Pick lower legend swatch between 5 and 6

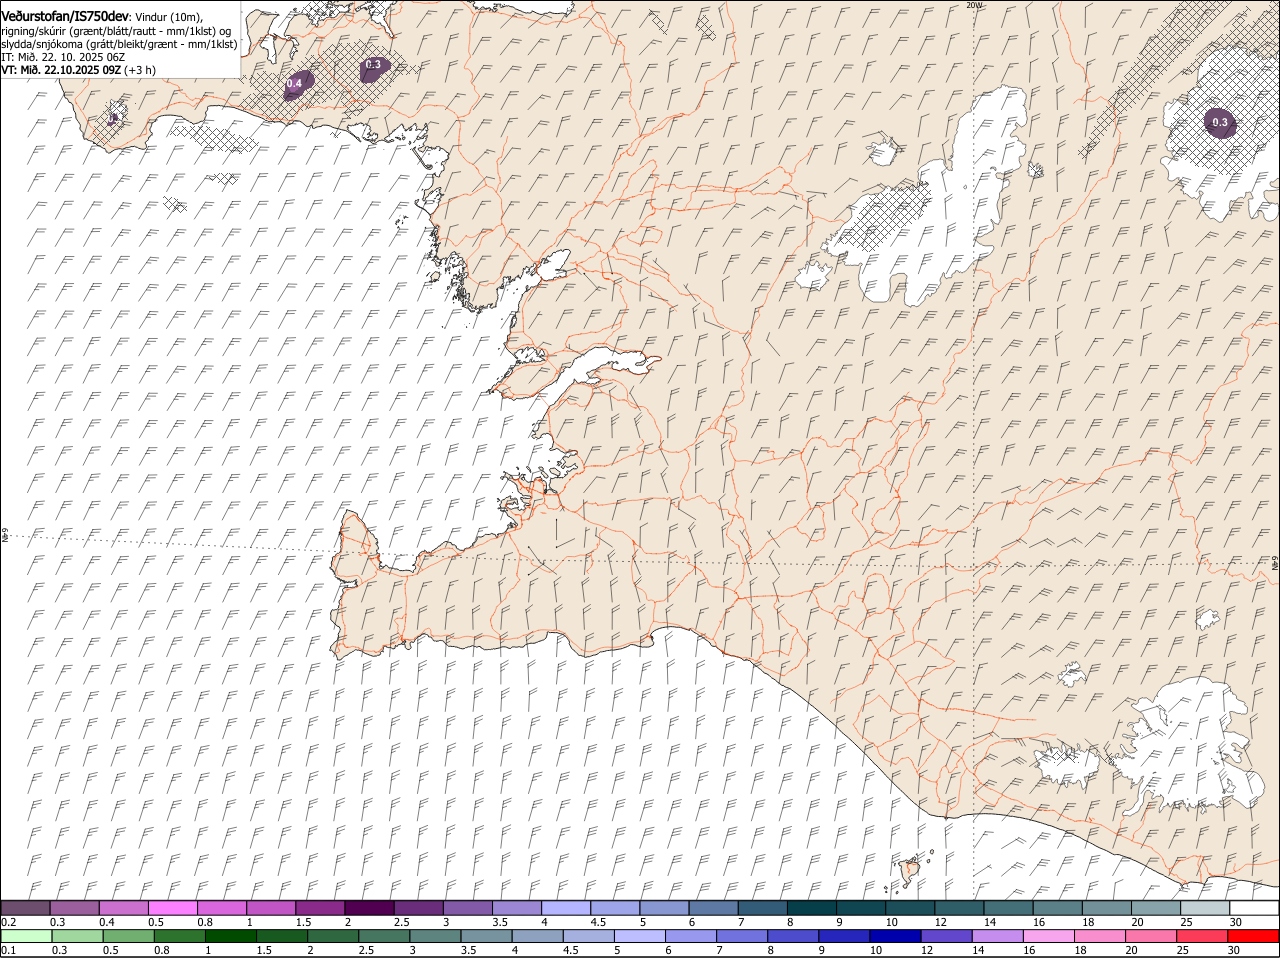[640, 936]
